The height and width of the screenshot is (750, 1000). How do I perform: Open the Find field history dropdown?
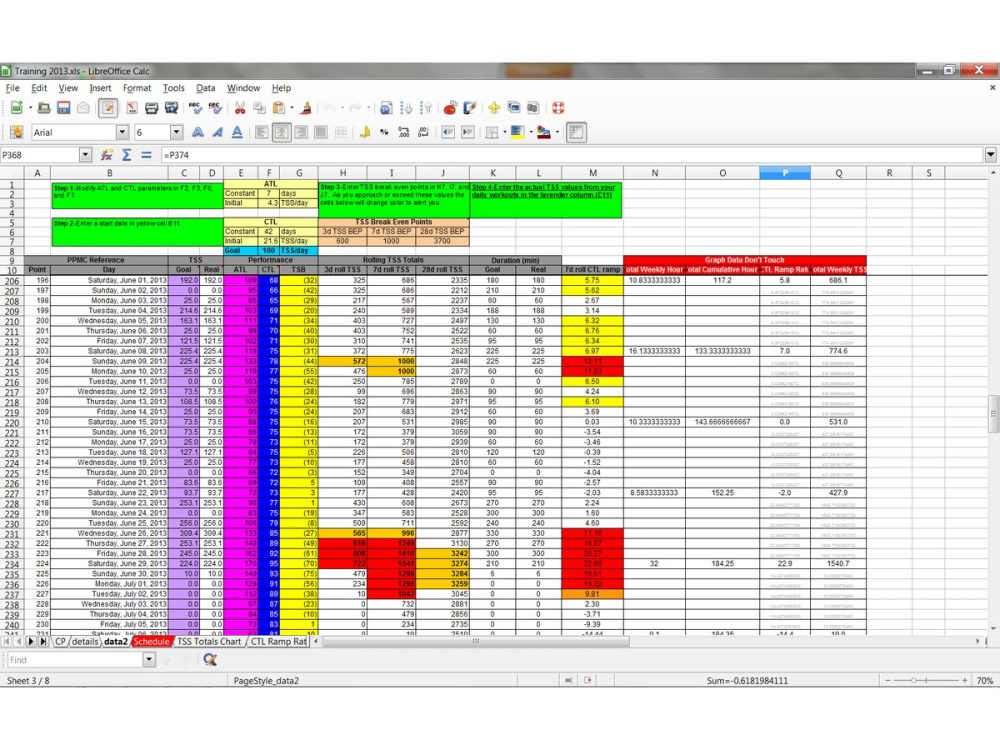coord(149,659)
